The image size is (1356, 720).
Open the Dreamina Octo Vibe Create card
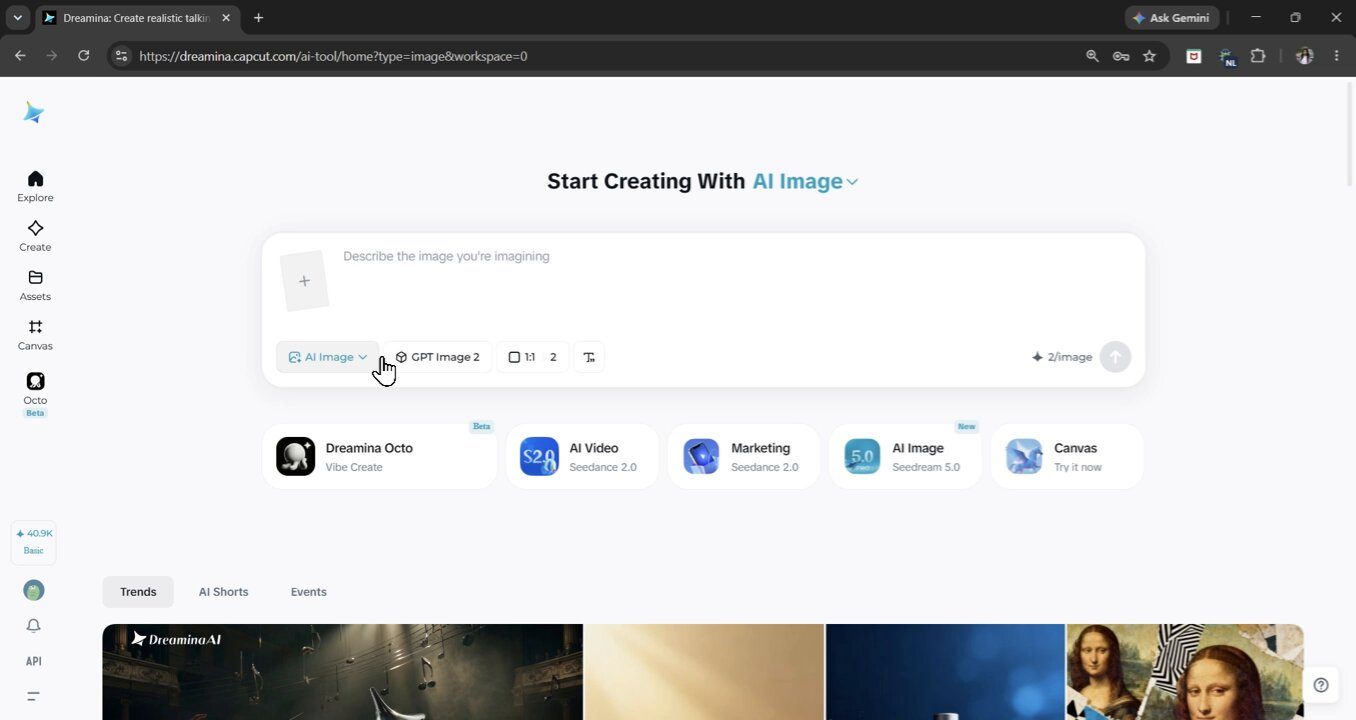click(380, 457)
